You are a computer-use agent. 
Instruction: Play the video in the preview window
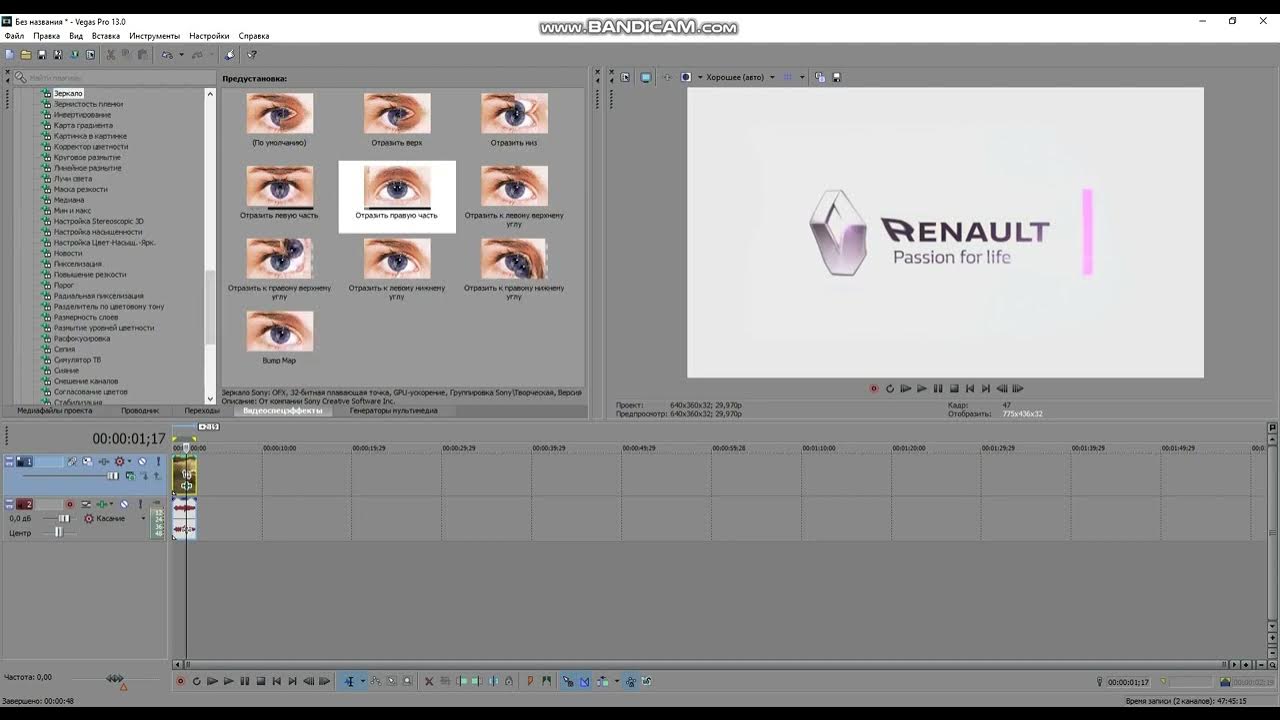(x=921, y=388)
